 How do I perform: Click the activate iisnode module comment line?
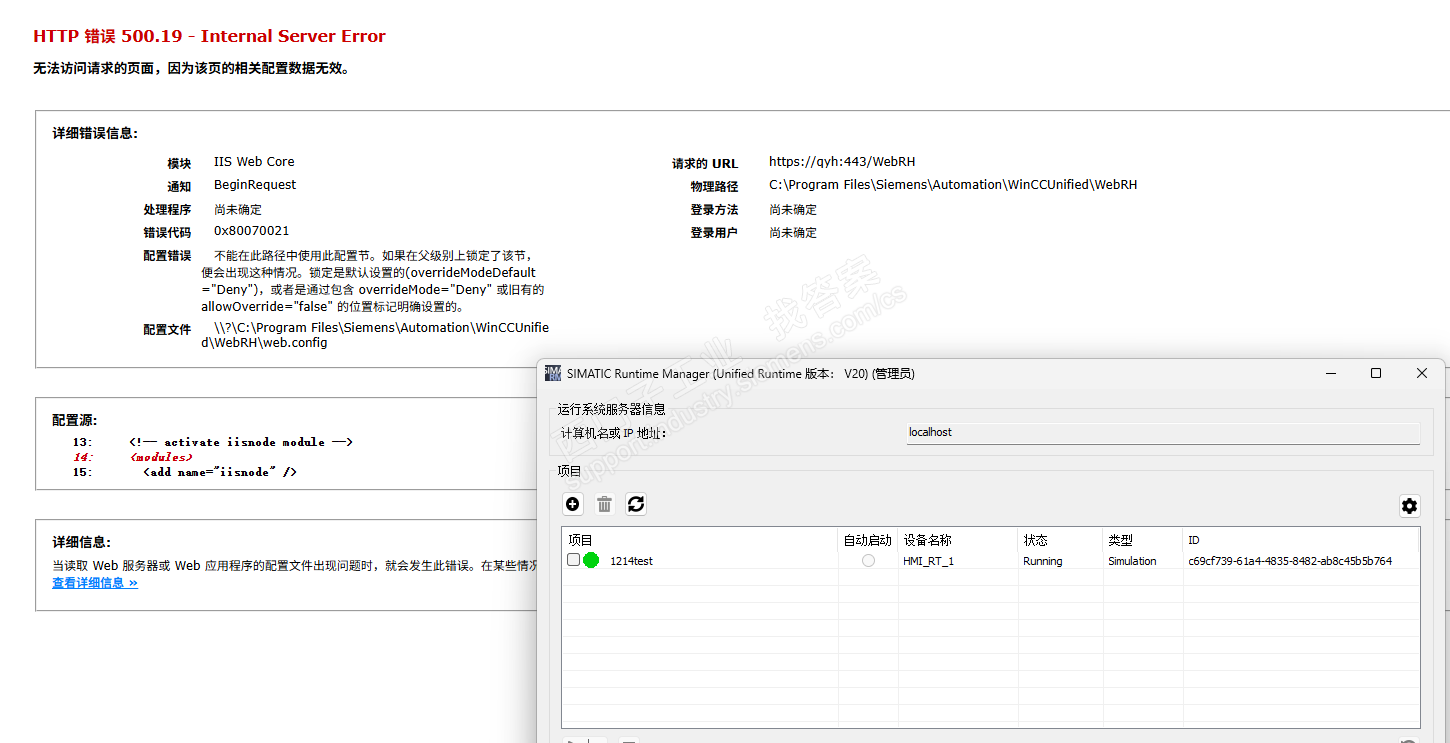click(241, 442)
